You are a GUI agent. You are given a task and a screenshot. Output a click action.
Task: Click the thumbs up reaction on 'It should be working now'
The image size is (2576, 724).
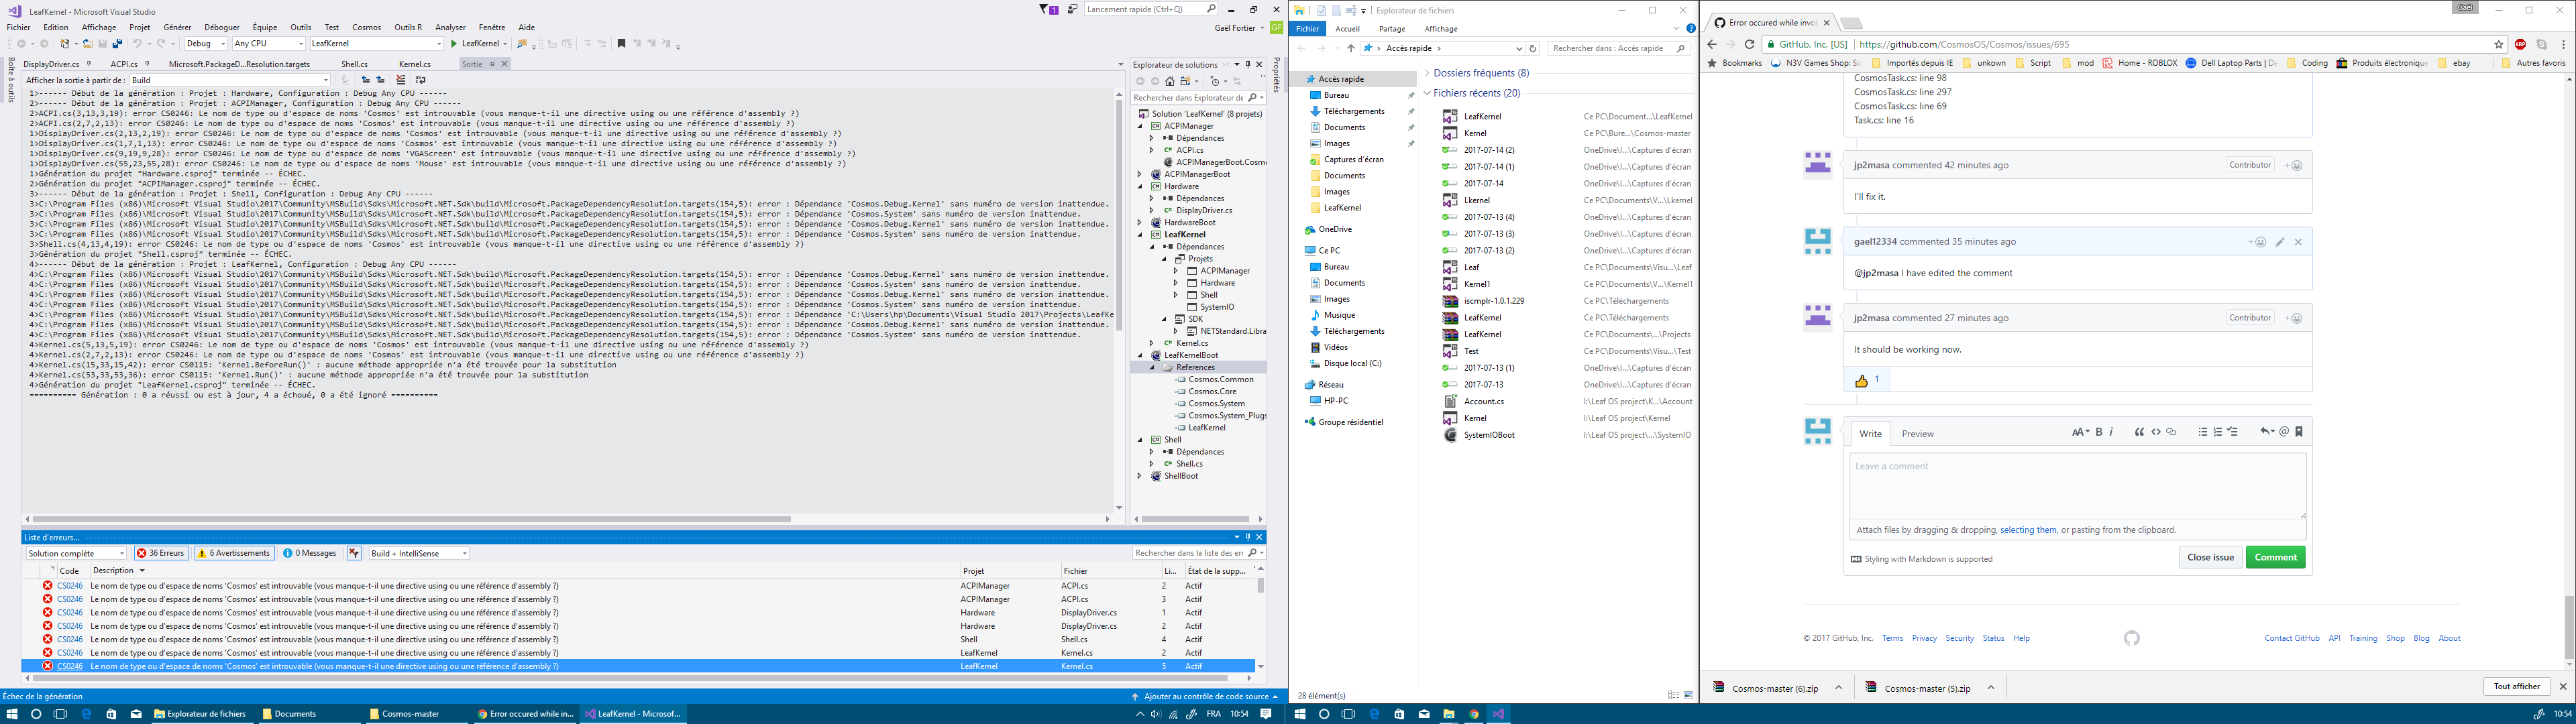[1867, 380]
